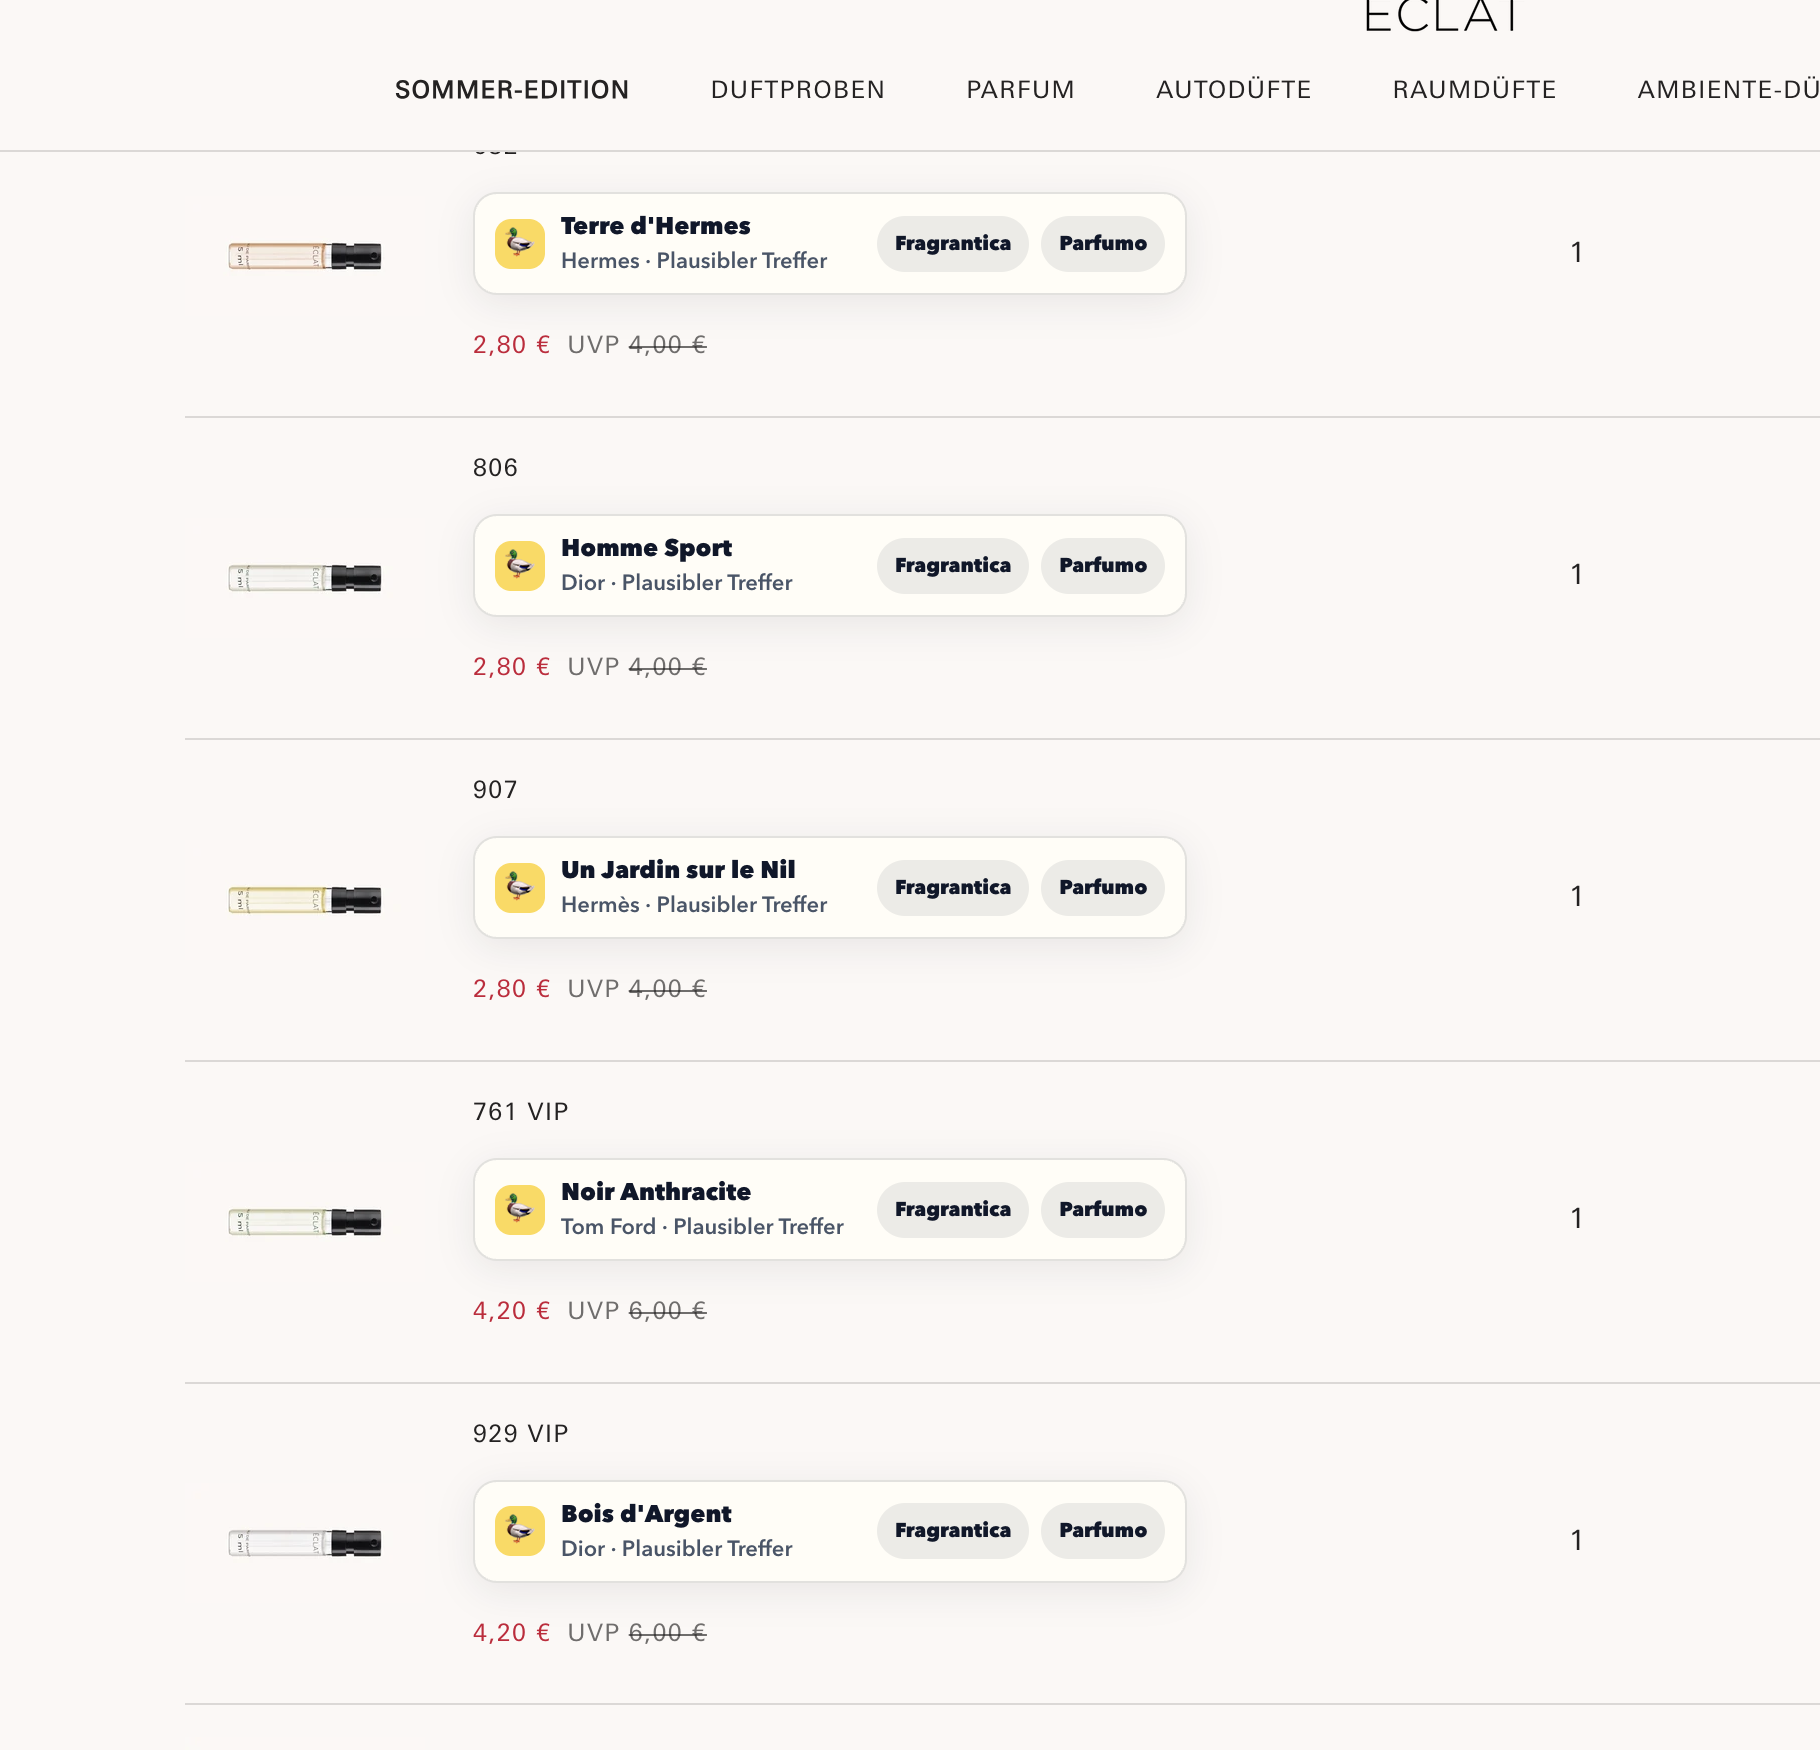Navigate to Raumdüfte

pos(1474,90)
